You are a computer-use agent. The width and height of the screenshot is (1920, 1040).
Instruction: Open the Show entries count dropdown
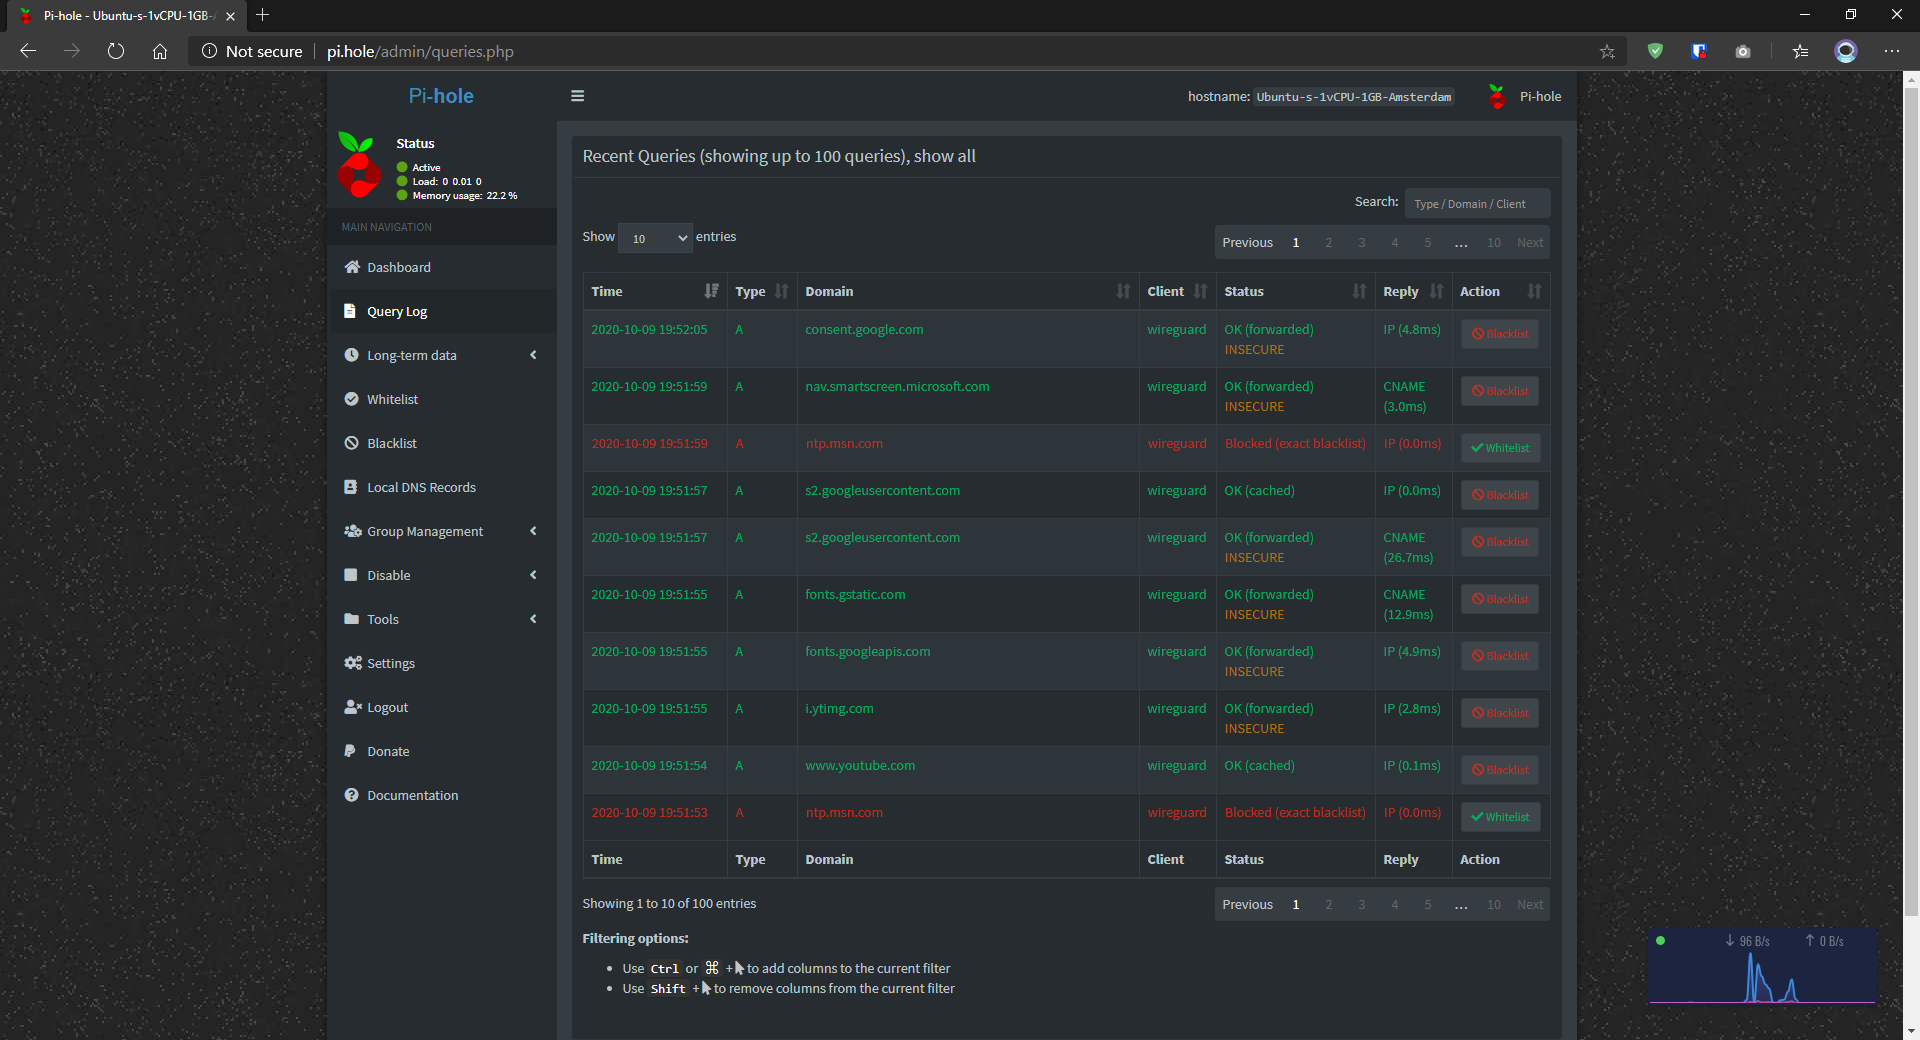click(x=655, y=238)
